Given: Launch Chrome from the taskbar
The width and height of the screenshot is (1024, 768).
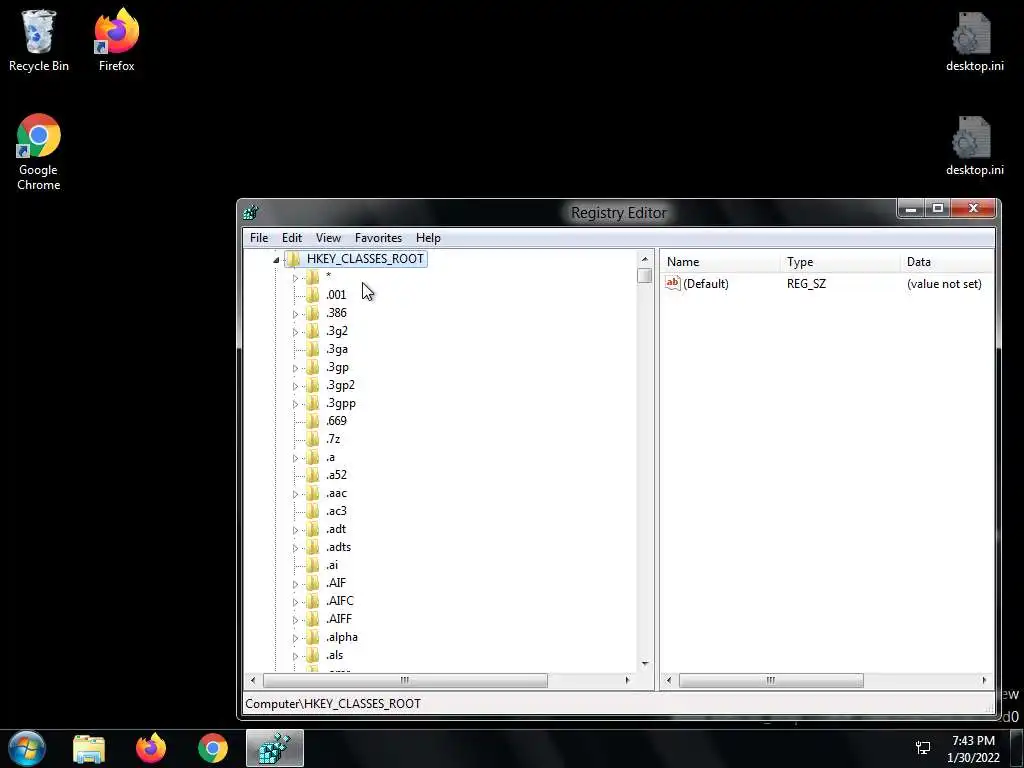Looking at the screenshot, I should tap(213, 748).
